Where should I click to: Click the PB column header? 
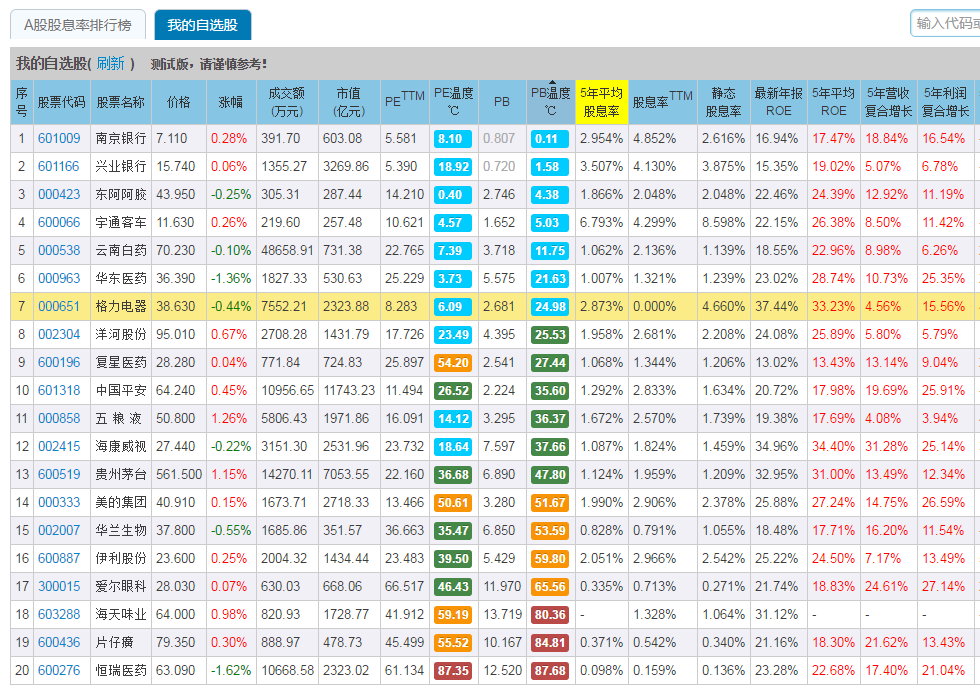click(502, 102)
